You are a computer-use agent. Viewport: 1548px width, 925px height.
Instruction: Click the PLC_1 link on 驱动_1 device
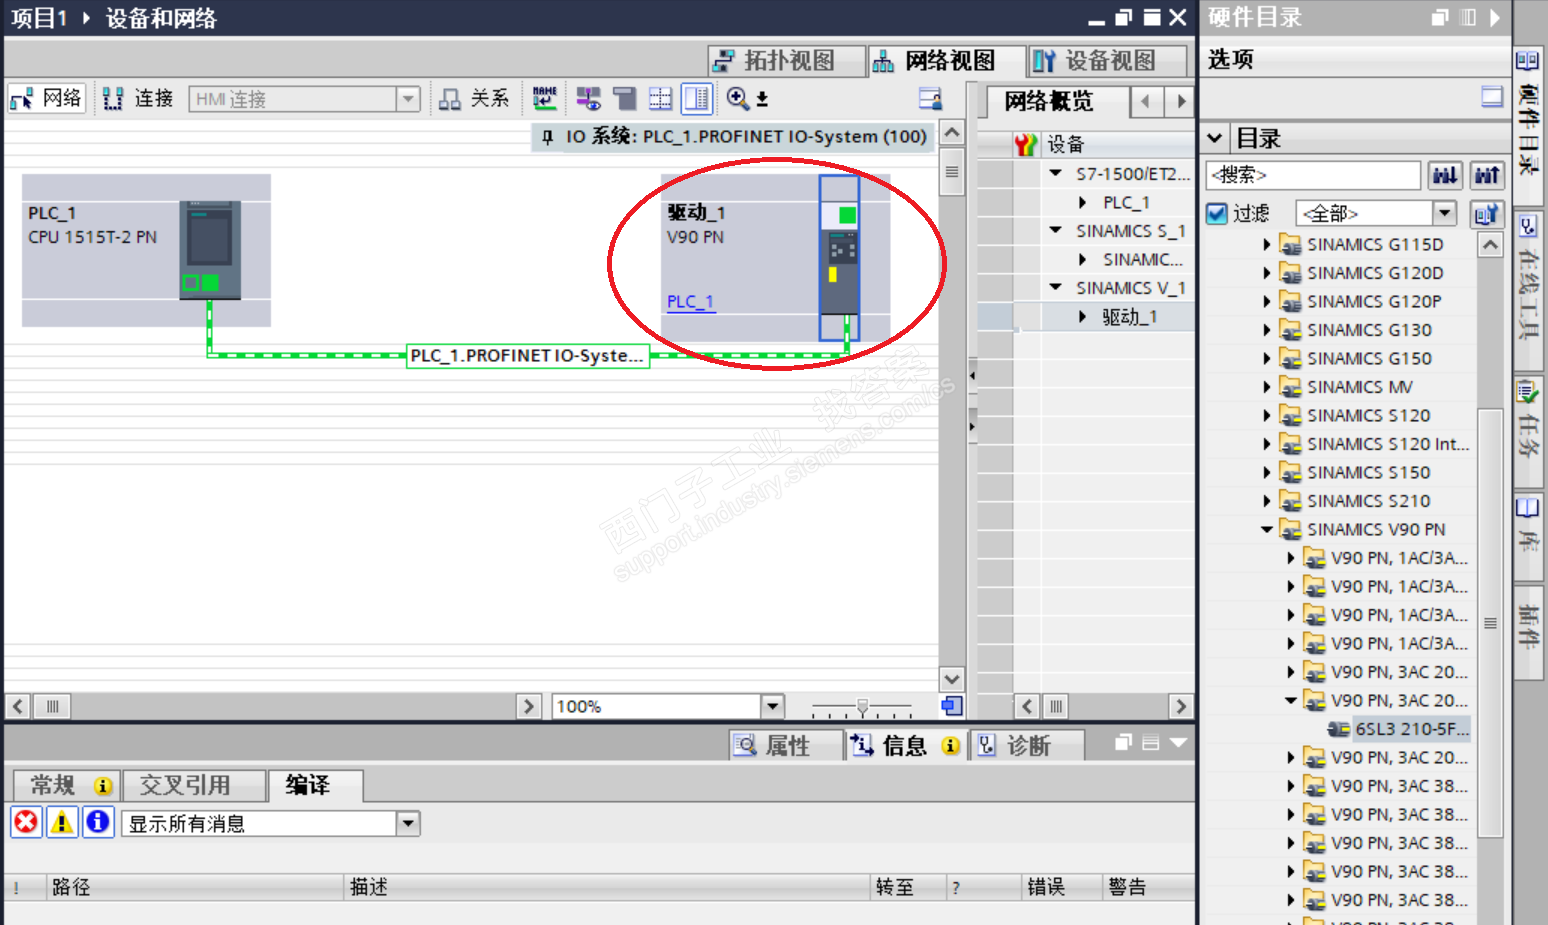click(x=691, y=302)
